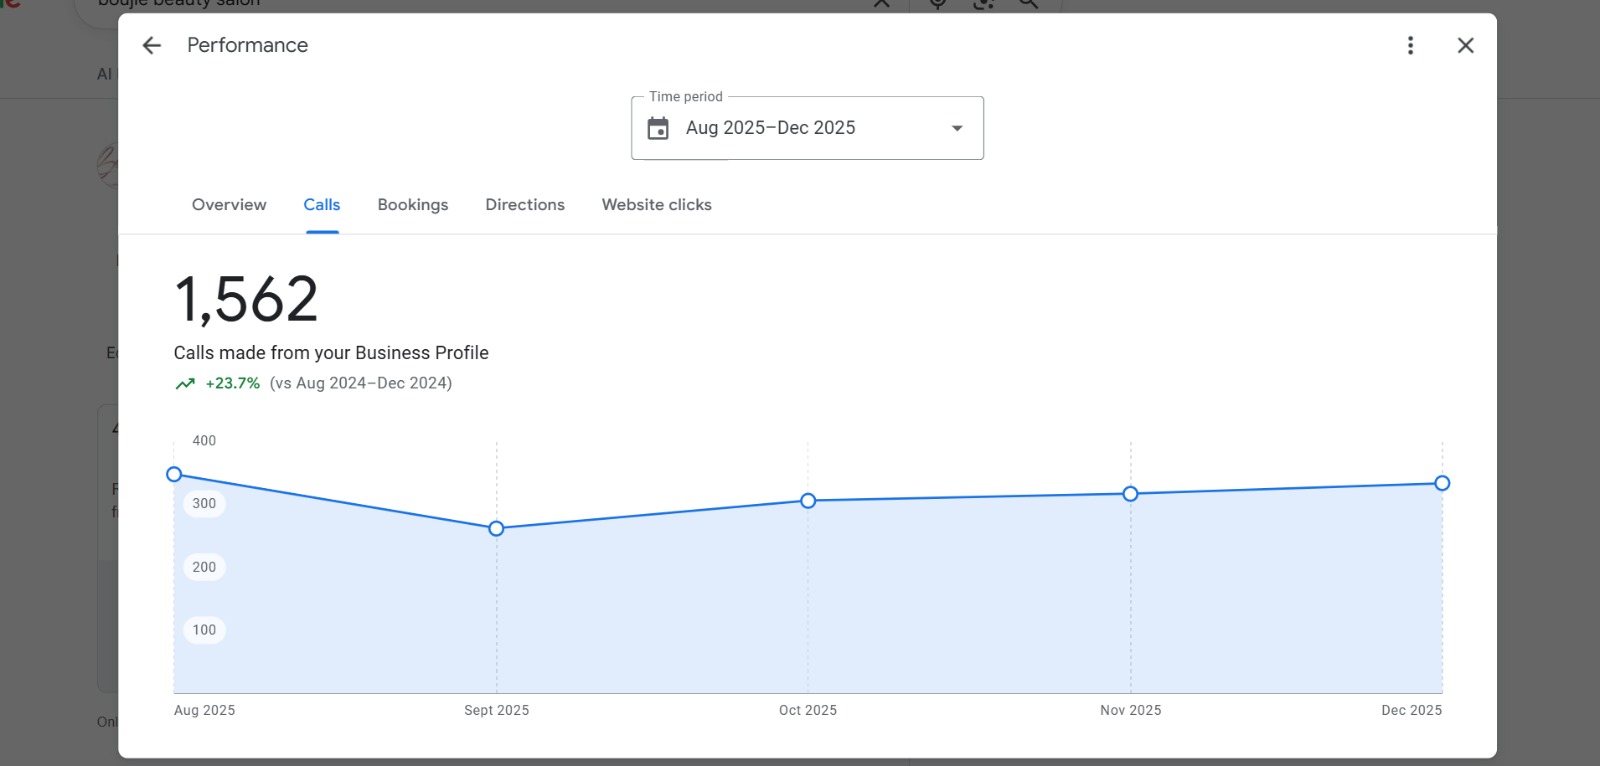The width and height of the screenshot is (1600, 766).
Task: Click the Sept 2025 data point
Action: [496, 528]
